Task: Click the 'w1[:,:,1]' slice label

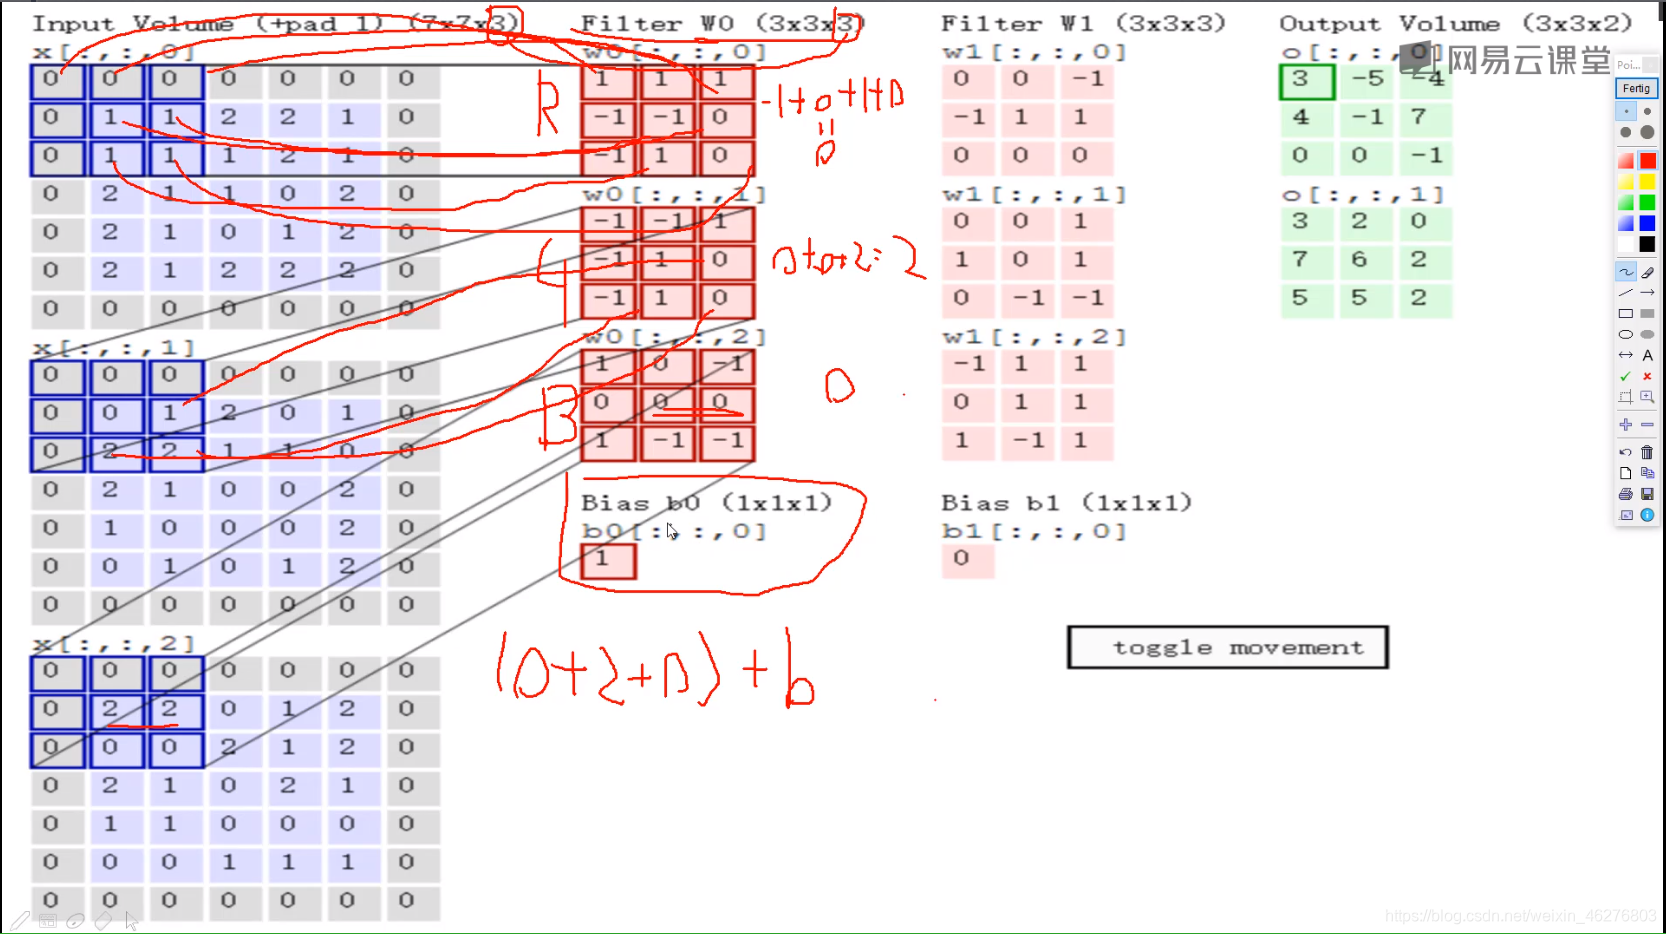Action: pos(1034,194)
